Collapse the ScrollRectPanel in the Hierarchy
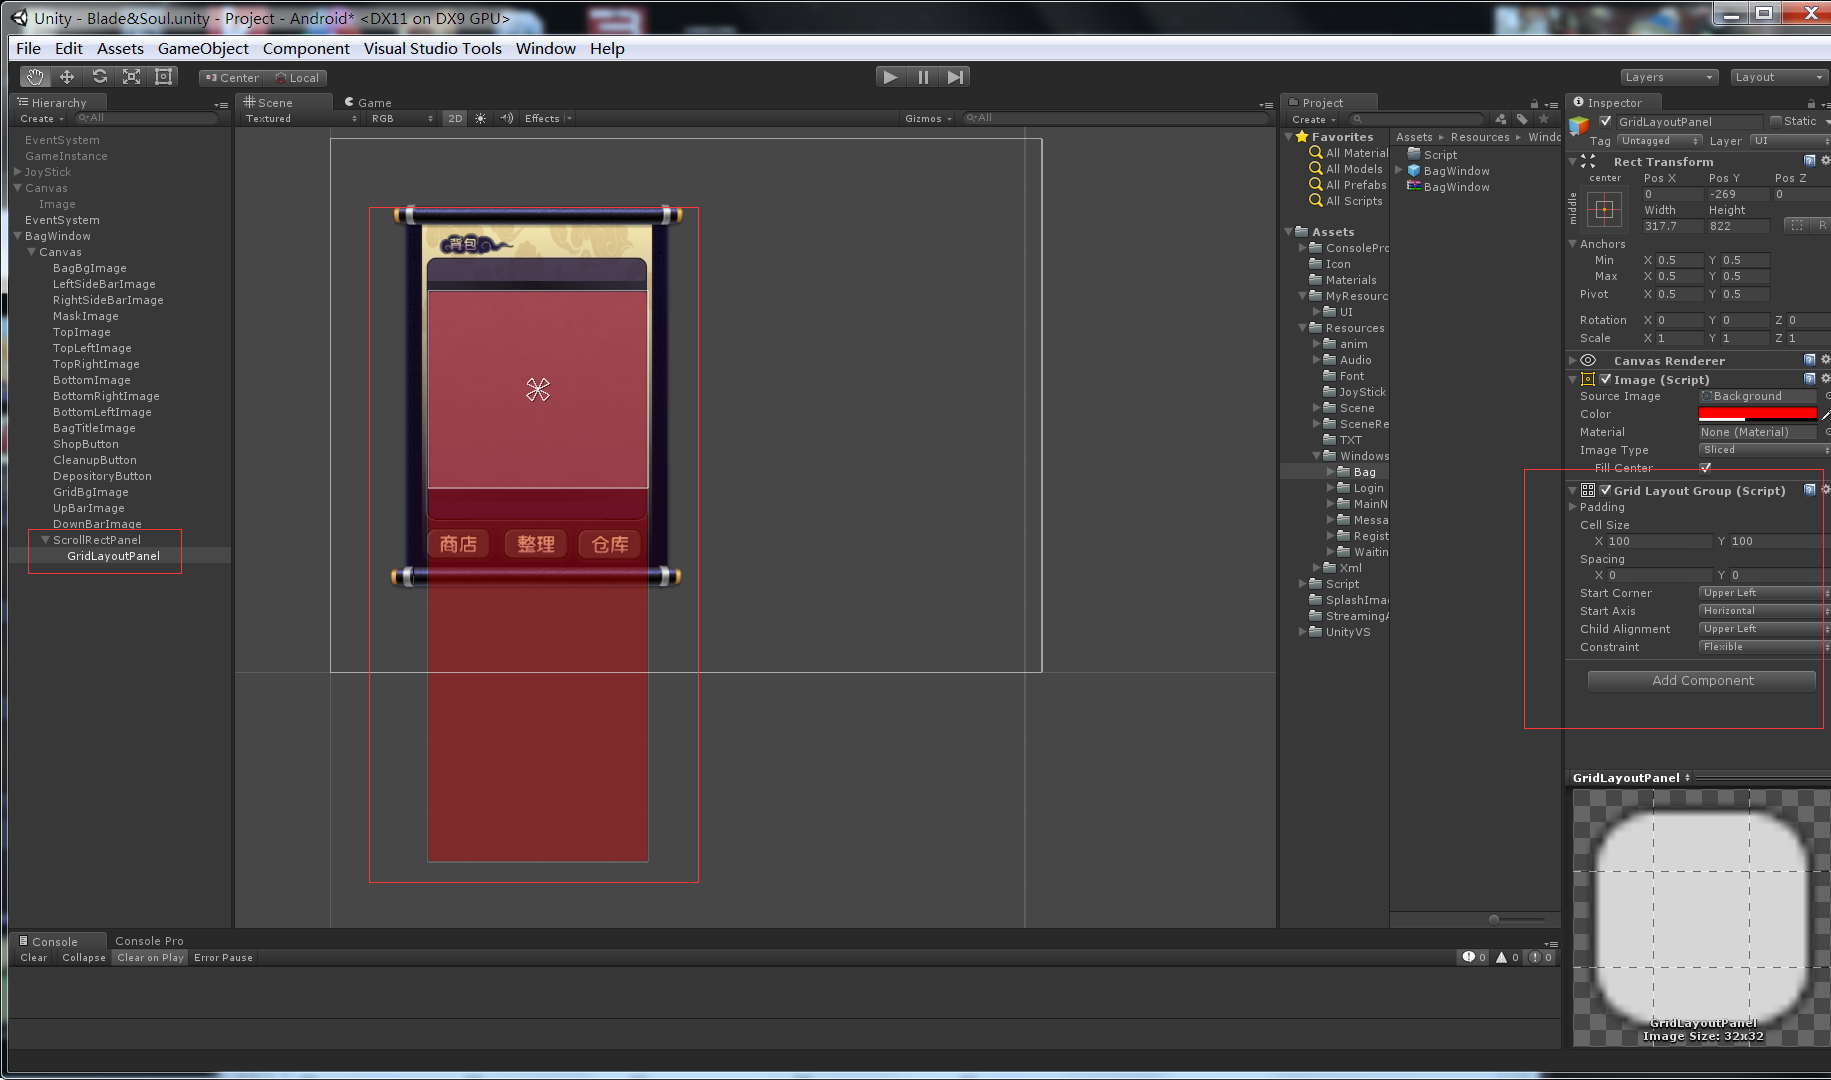Screen dimensions: 1831x1080 44,539
